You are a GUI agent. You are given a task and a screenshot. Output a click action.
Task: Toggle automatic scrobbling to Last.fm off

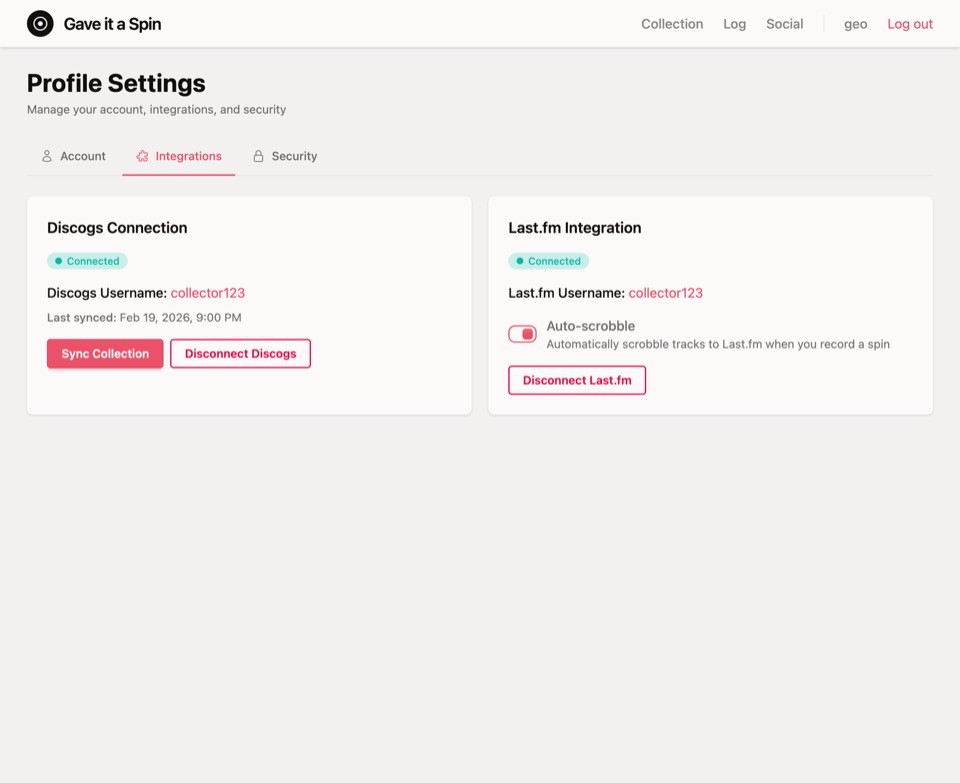click(521, 333)
